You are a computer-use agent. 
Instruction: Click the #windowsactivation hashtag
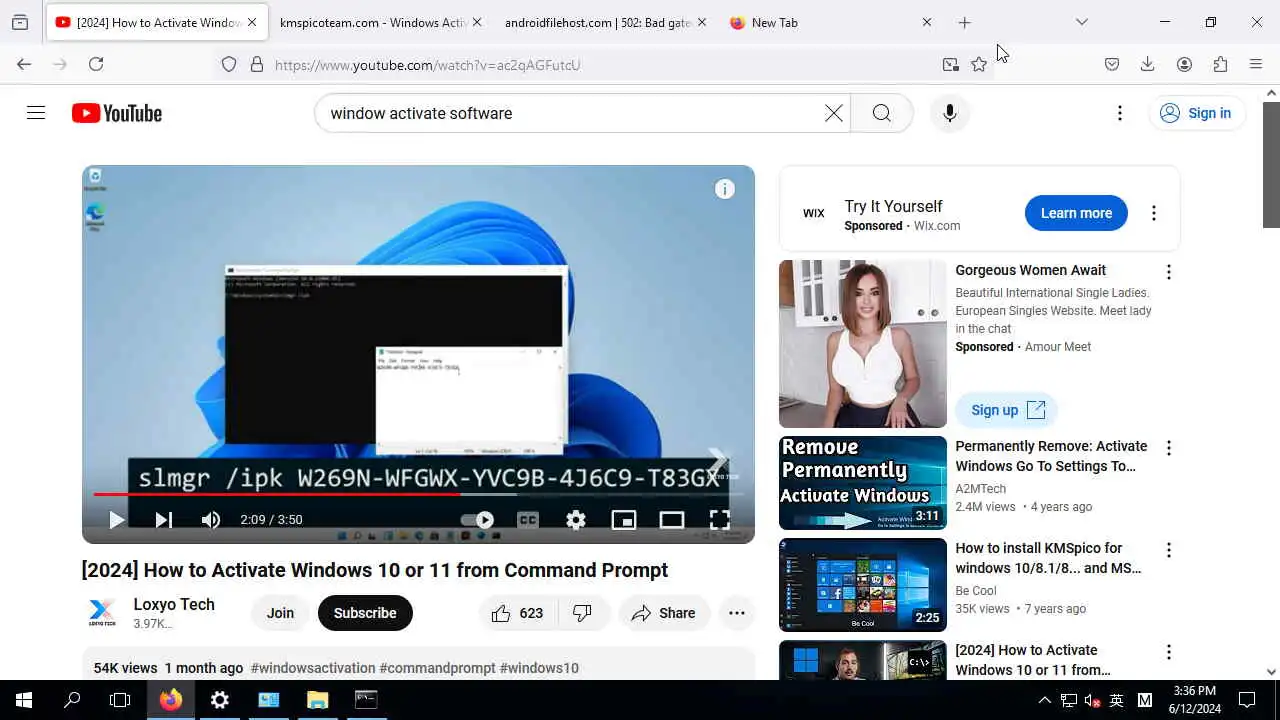tap(312, 668)
